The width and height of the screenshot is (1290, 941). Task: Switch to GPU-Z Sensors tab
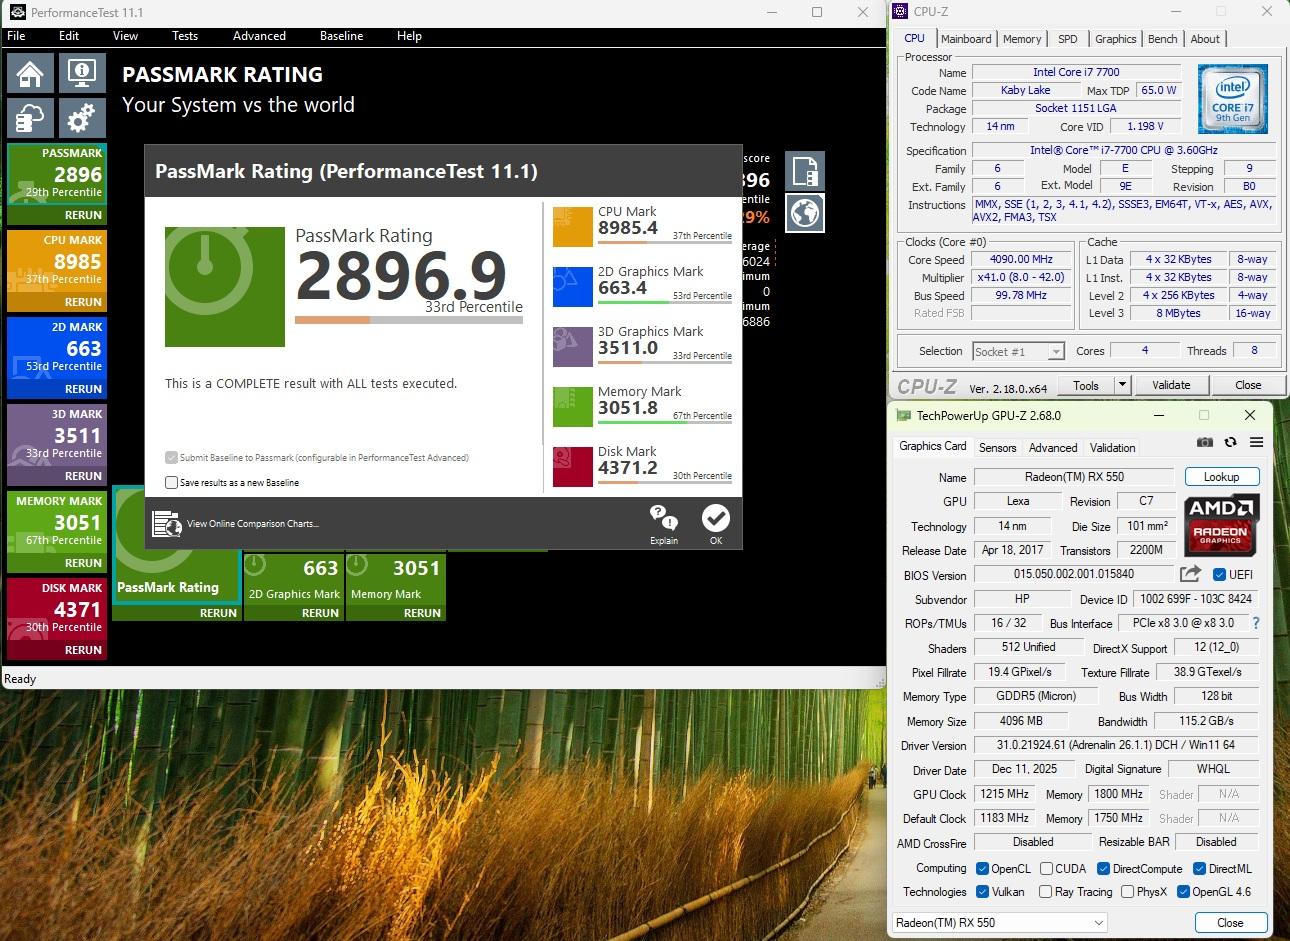tap(997, 448)
